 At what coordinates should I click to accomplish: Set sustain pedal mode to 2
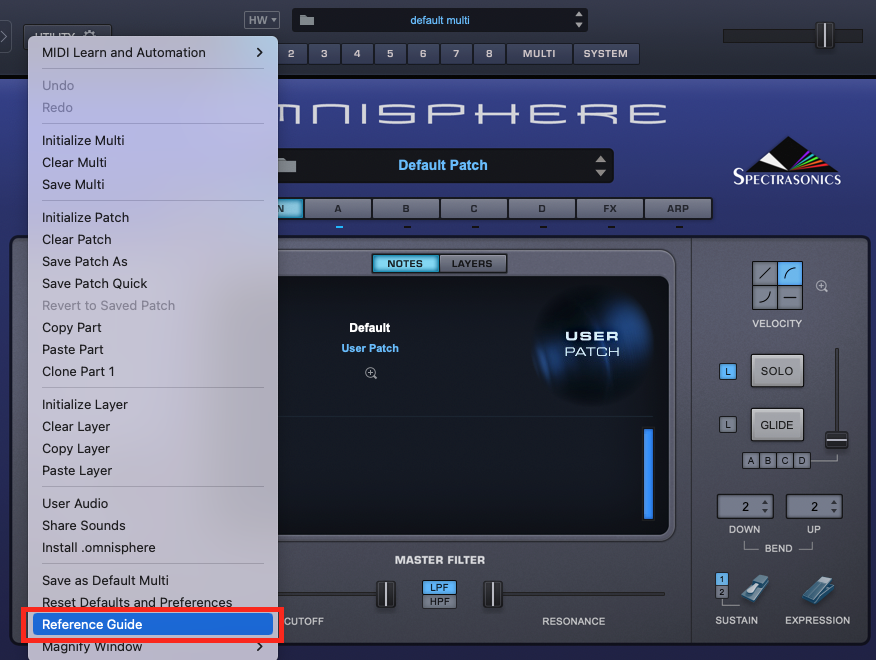(x=722, y=592)
